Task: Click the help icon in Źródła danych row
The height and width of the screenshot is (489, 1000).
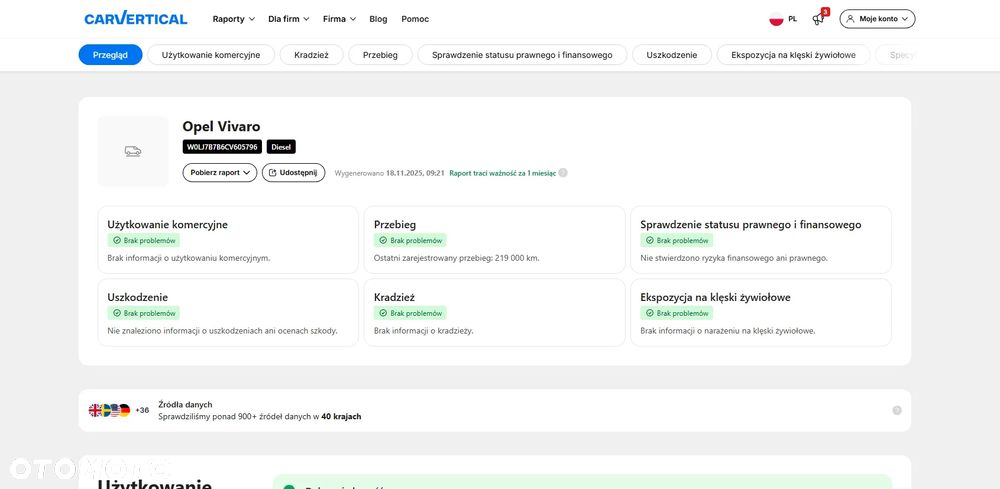Action: (x=897, y=411)
